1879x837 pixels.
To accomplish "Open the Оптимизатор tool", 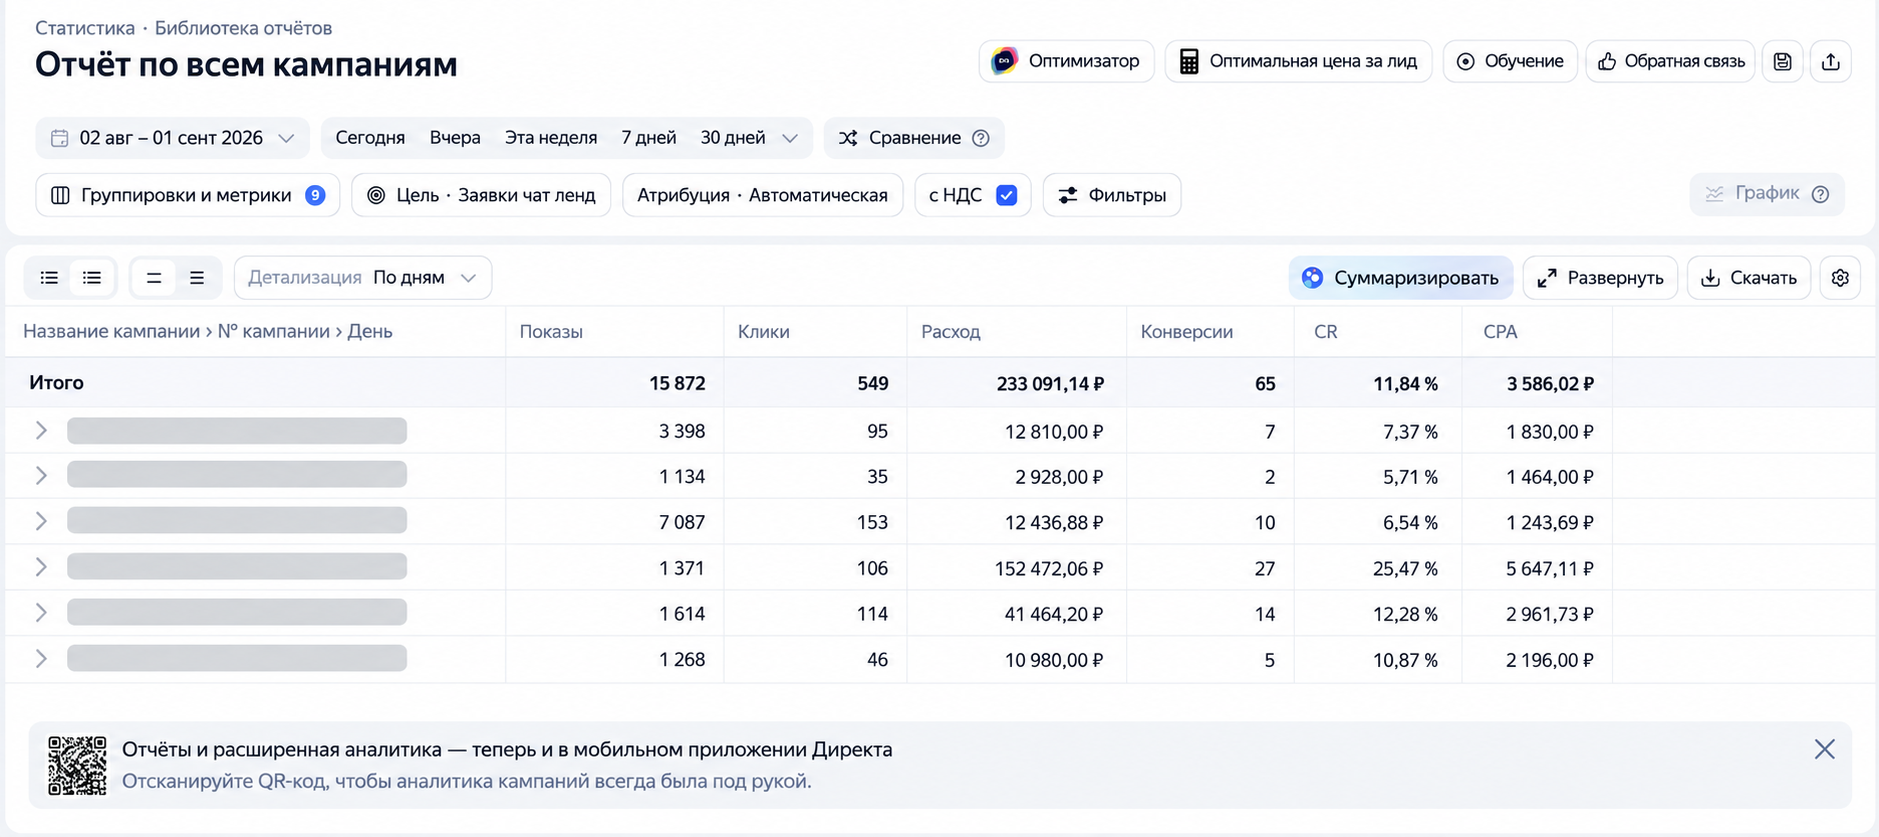I will pos(1066,61).
